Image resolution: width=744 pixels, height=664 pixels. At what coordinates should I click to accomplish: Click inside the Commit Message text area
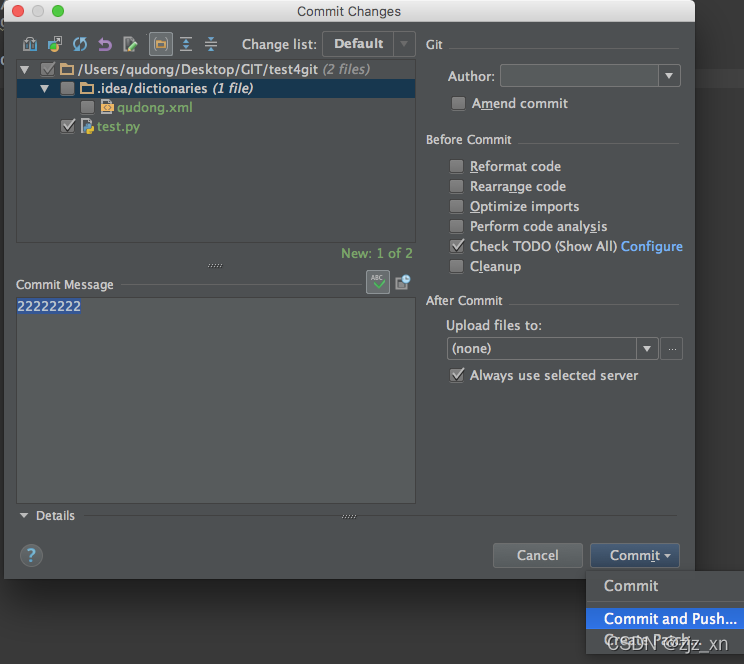(x=216, y=401)
